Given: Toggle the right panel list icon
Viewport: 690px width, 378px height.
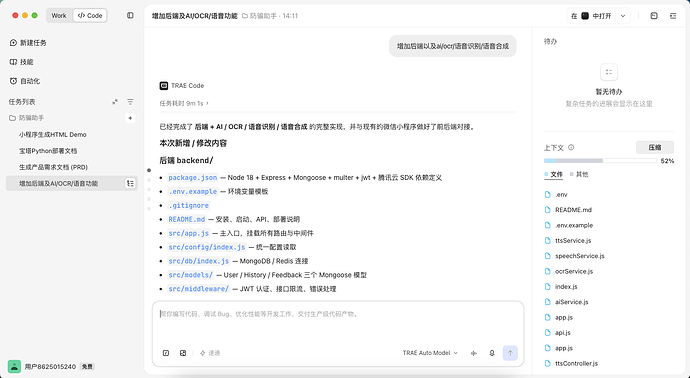Looking at the screenshot, I should 673,16.
